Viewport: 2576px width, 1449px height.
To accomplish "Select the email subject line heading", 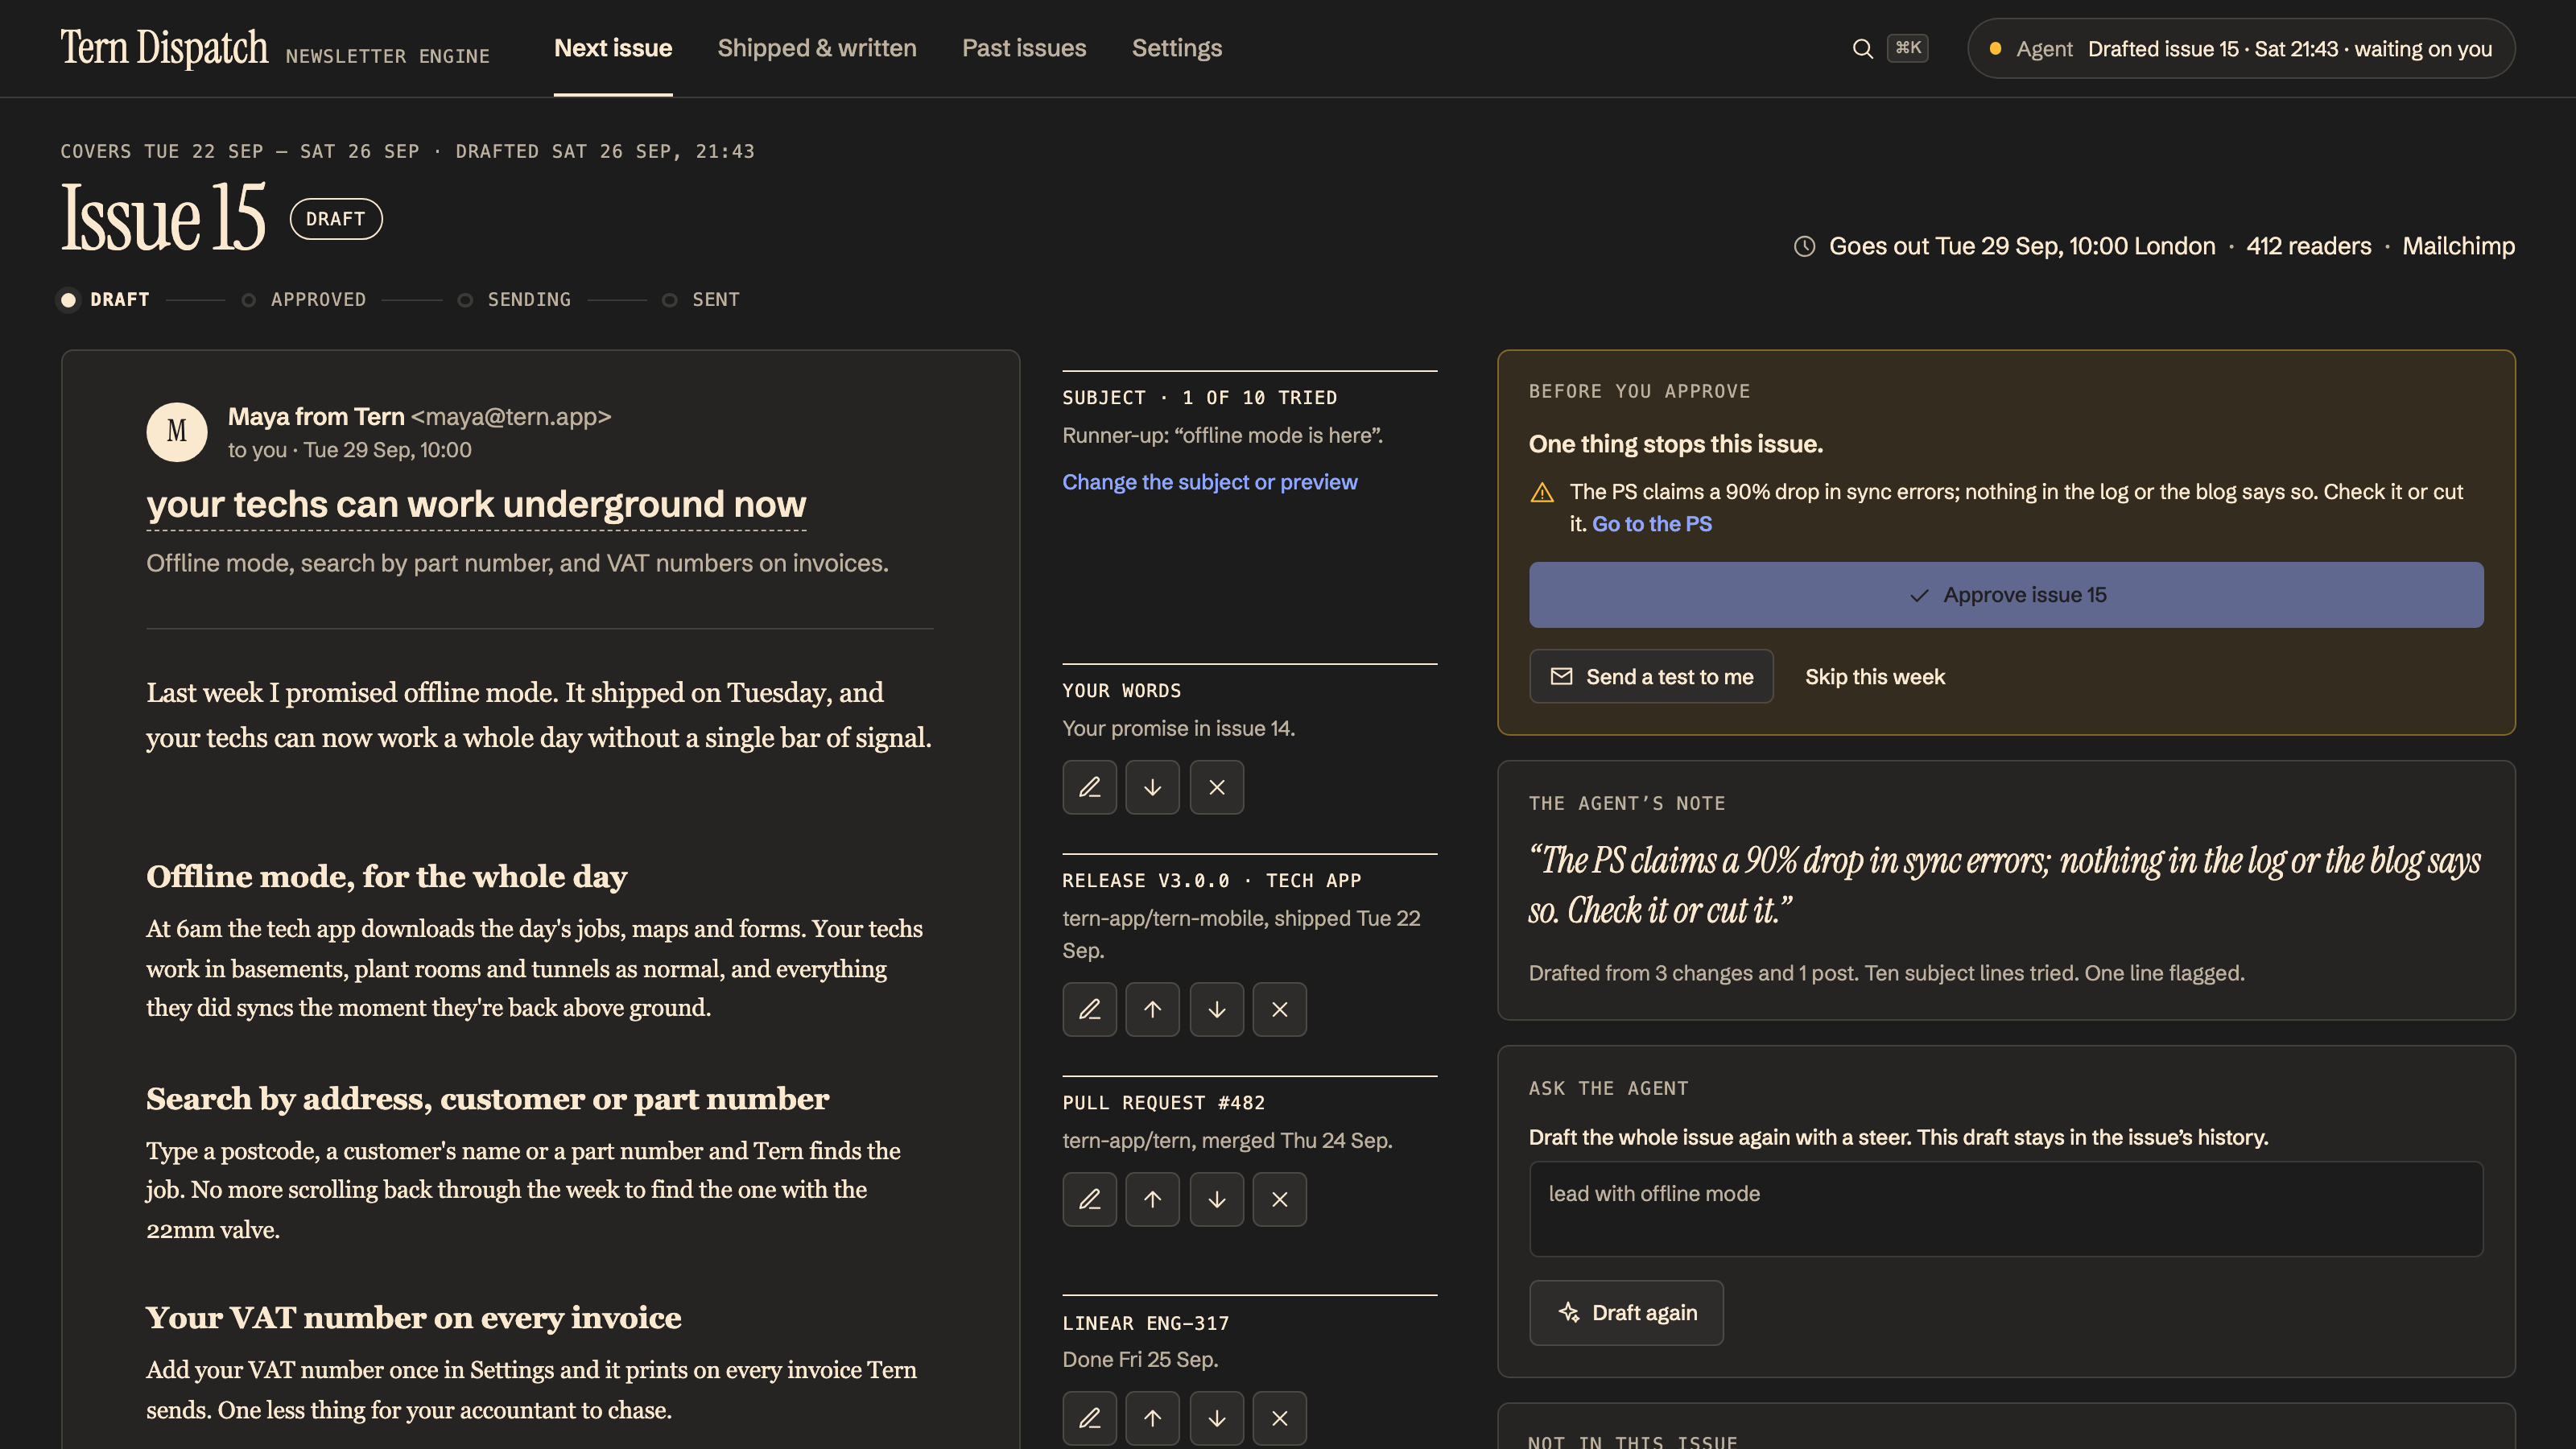I will (476, 505).
